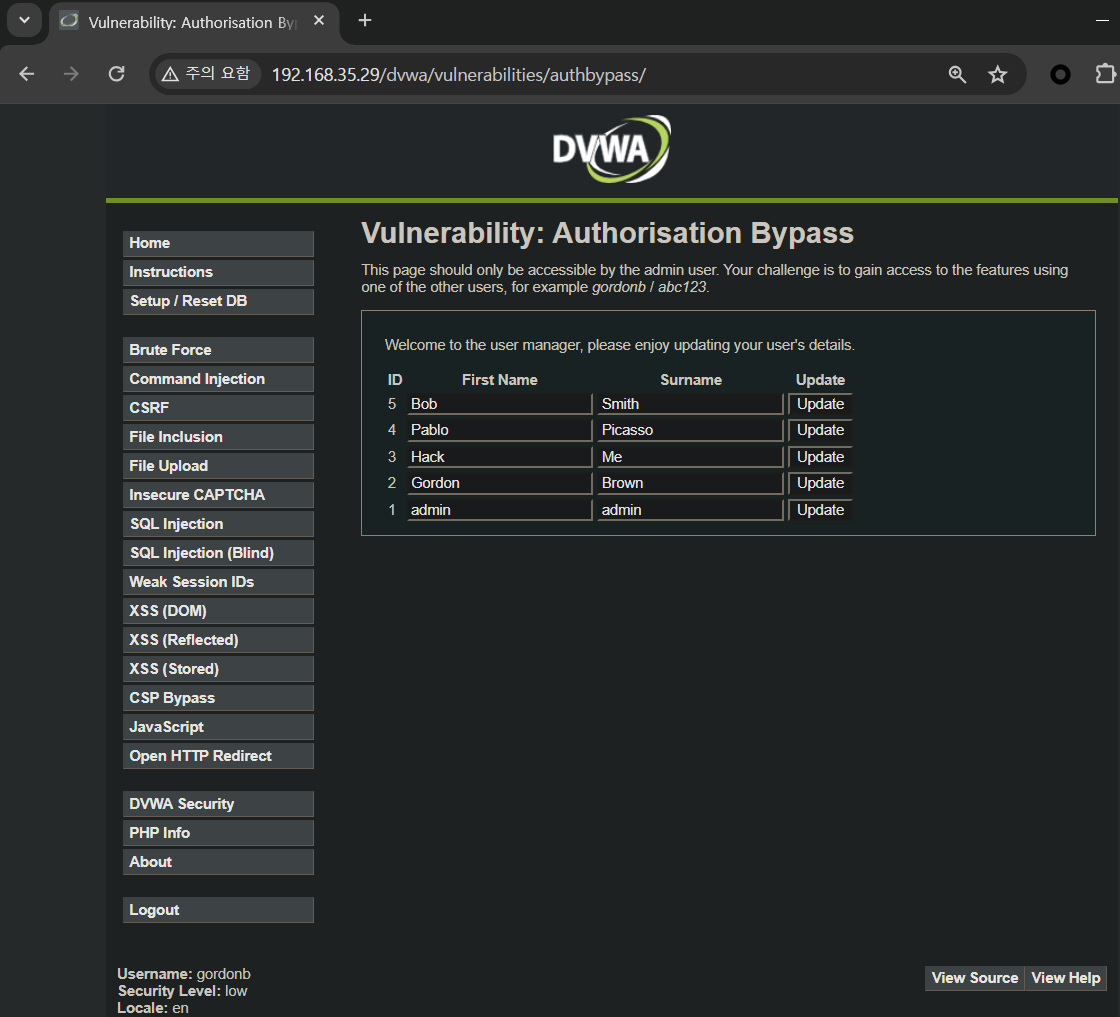This screenshot has height=1017, width=1120.
Task: Open SQL Injection page
Action: click(218, 524)
